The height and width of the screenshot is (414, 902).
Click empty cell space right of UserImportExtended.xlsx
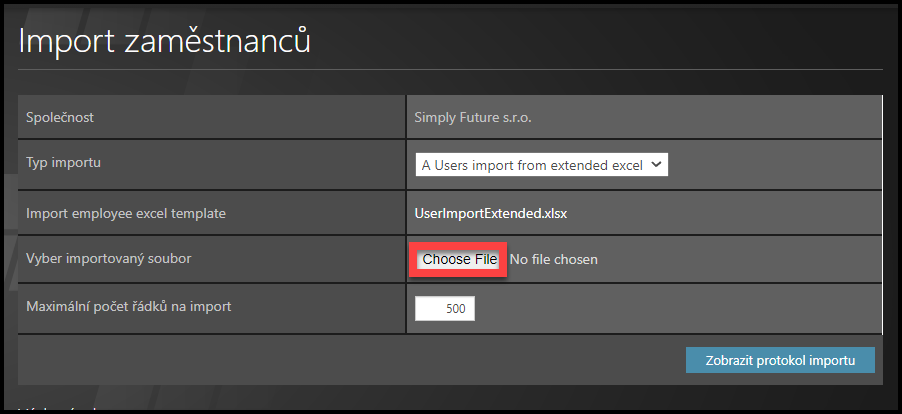tap(730, 212)
